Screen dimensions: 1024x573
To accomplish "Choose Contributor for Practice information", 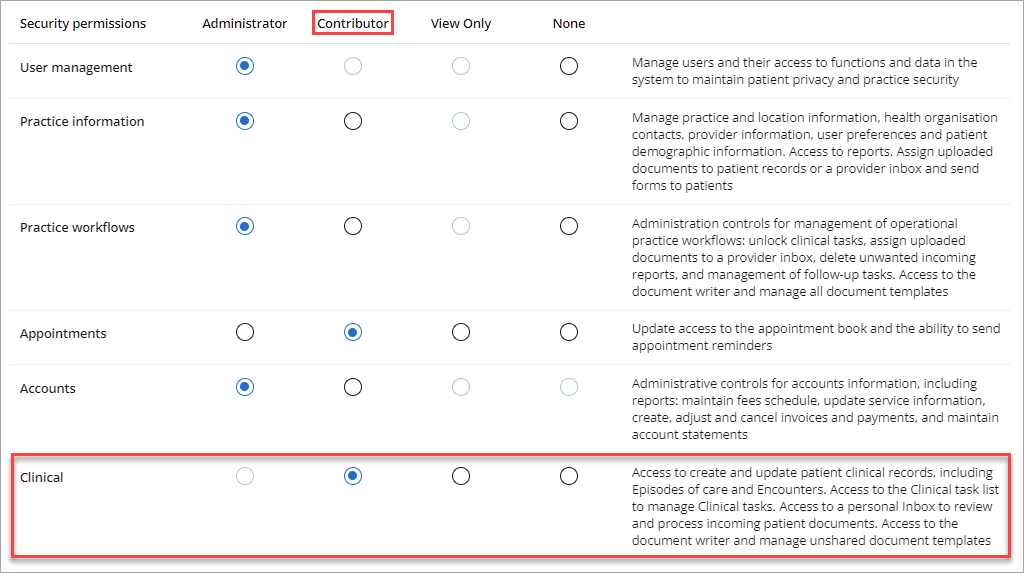I will click(353, 121).
